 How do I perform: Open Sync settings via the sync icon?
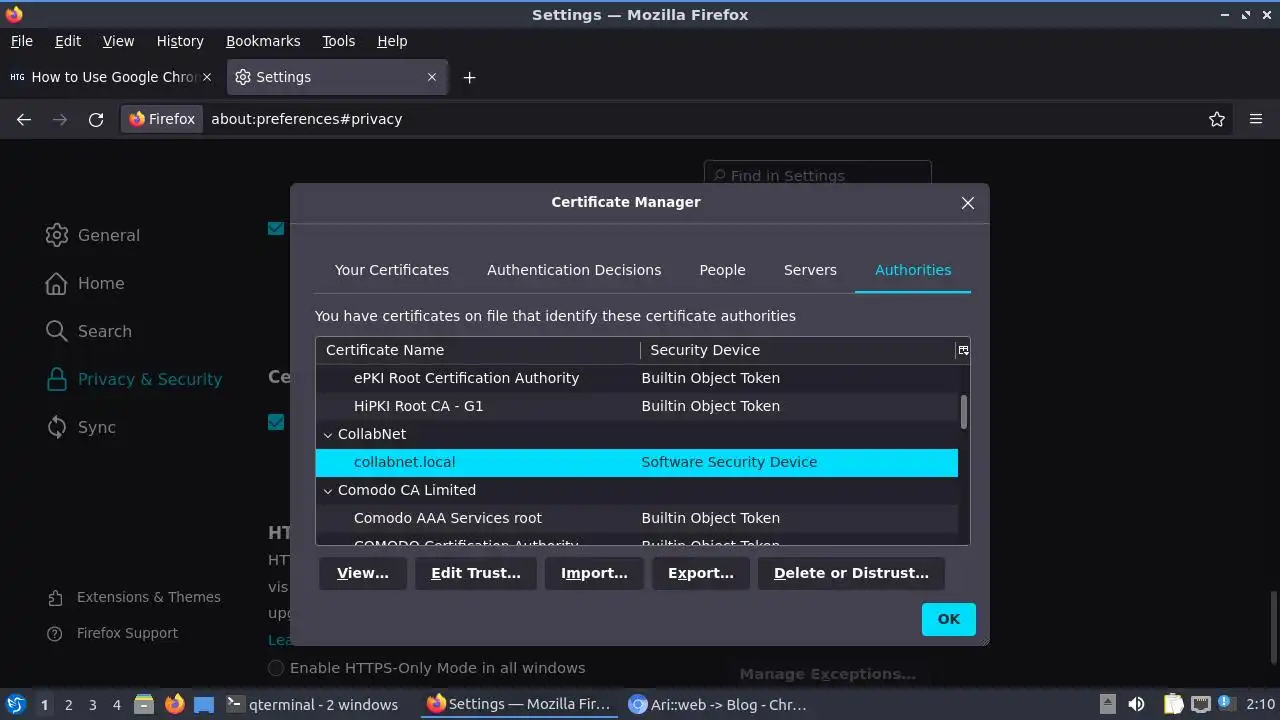tap(57, 427)
